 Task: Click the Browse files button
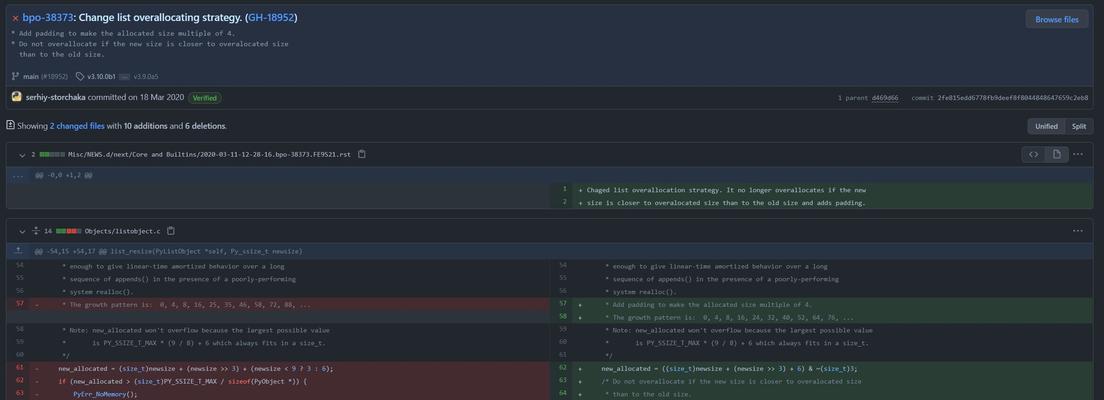(1056, 20)
